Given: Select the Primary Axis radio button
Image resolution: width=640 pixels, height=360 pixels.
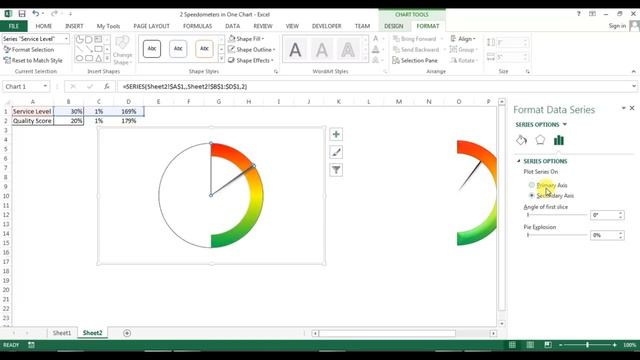Looking at the screenshot, I should coord(531,185).
